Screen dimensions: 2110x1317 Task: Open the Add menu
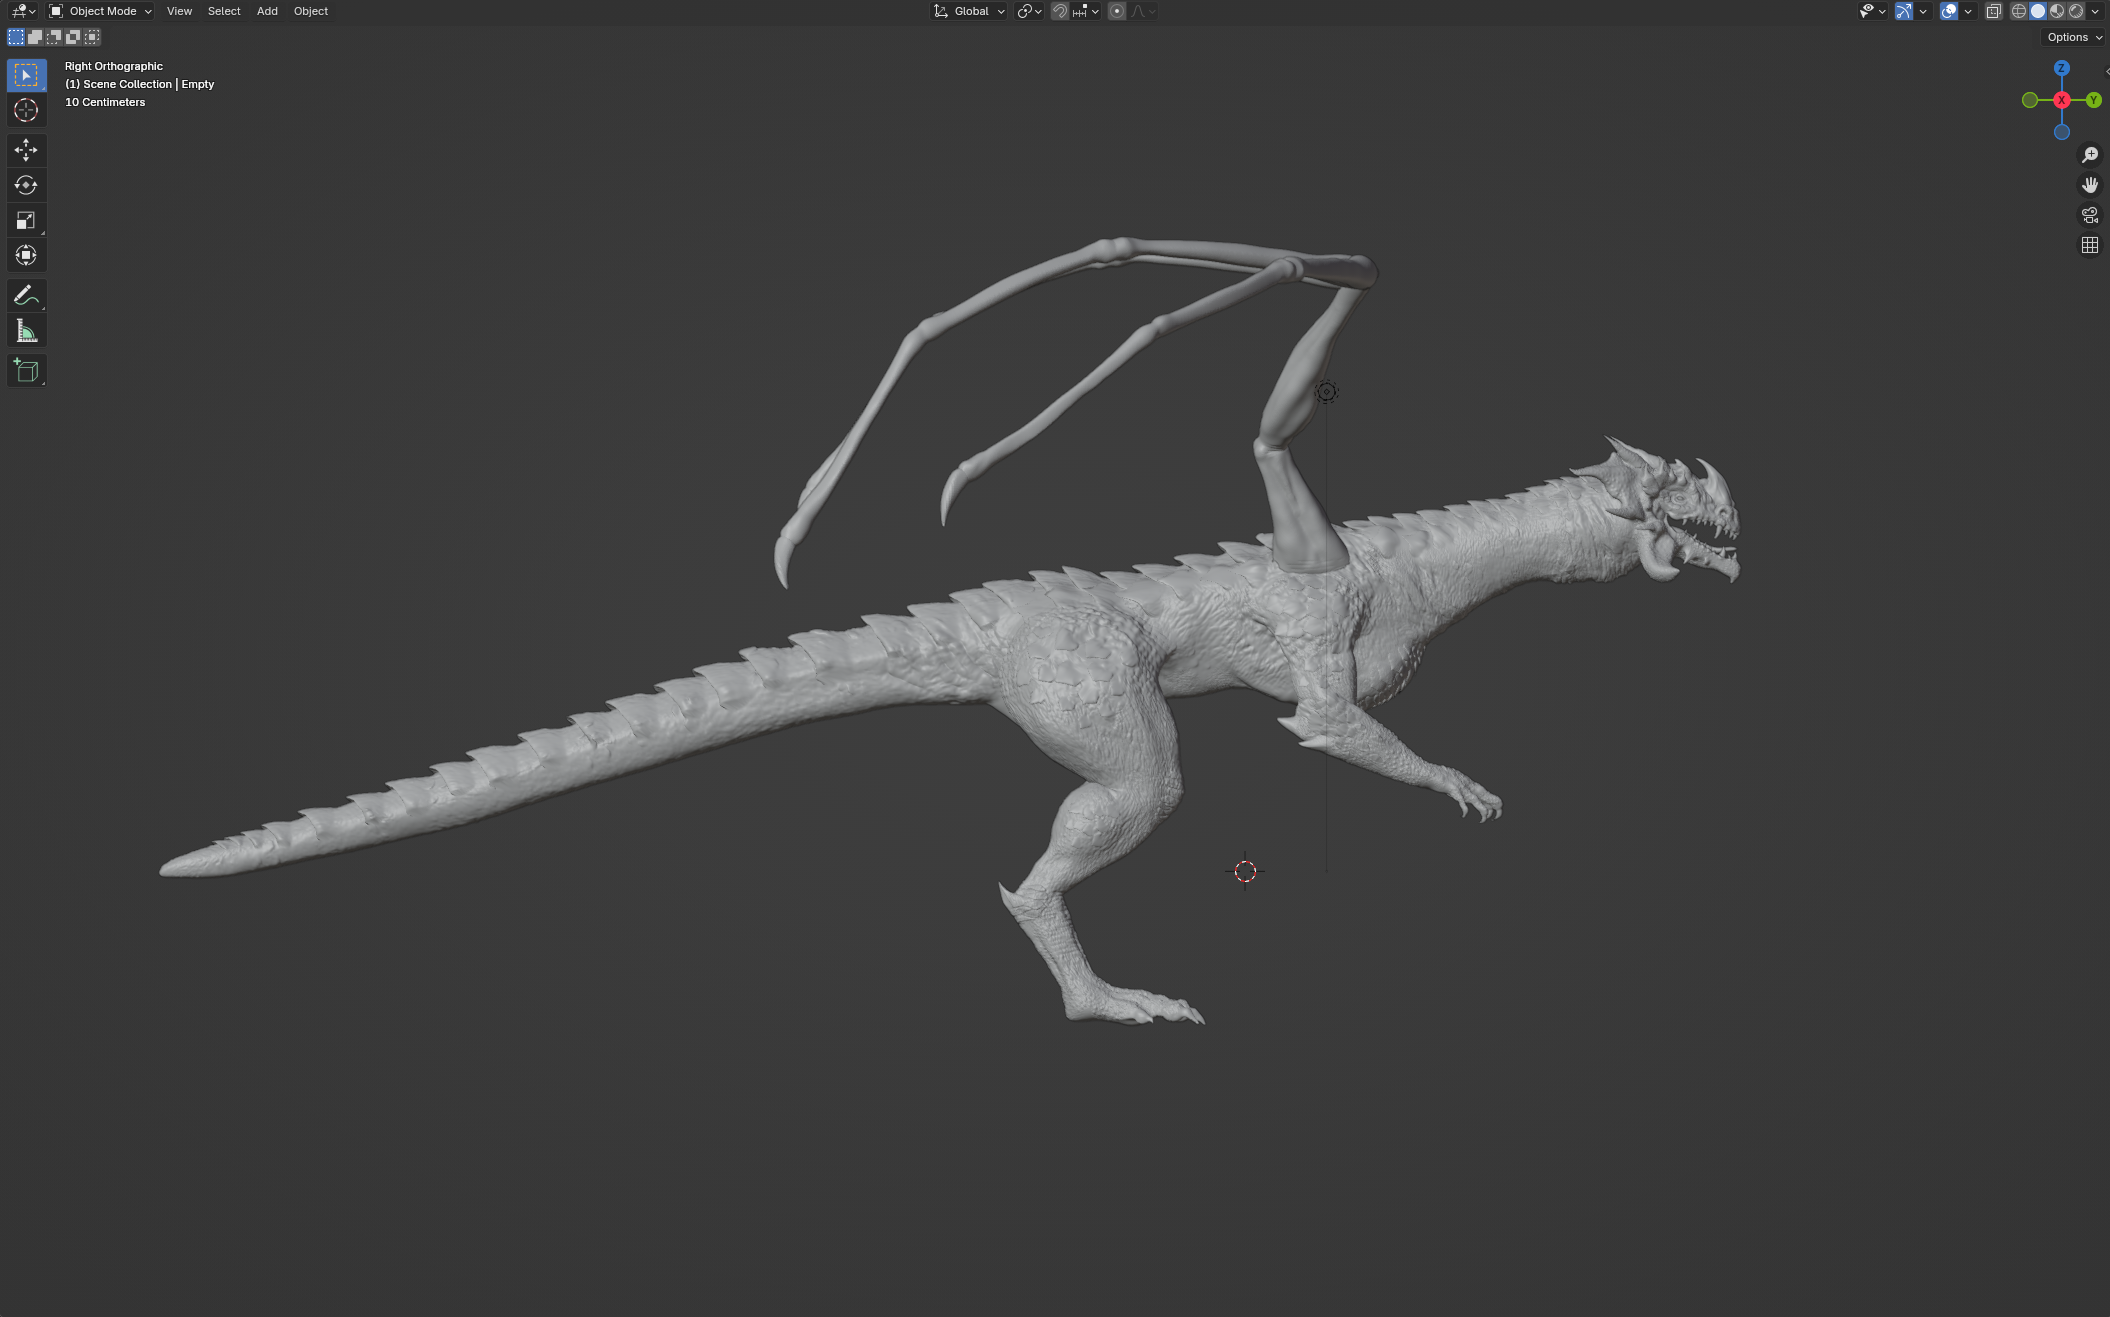tap(267, 11)
